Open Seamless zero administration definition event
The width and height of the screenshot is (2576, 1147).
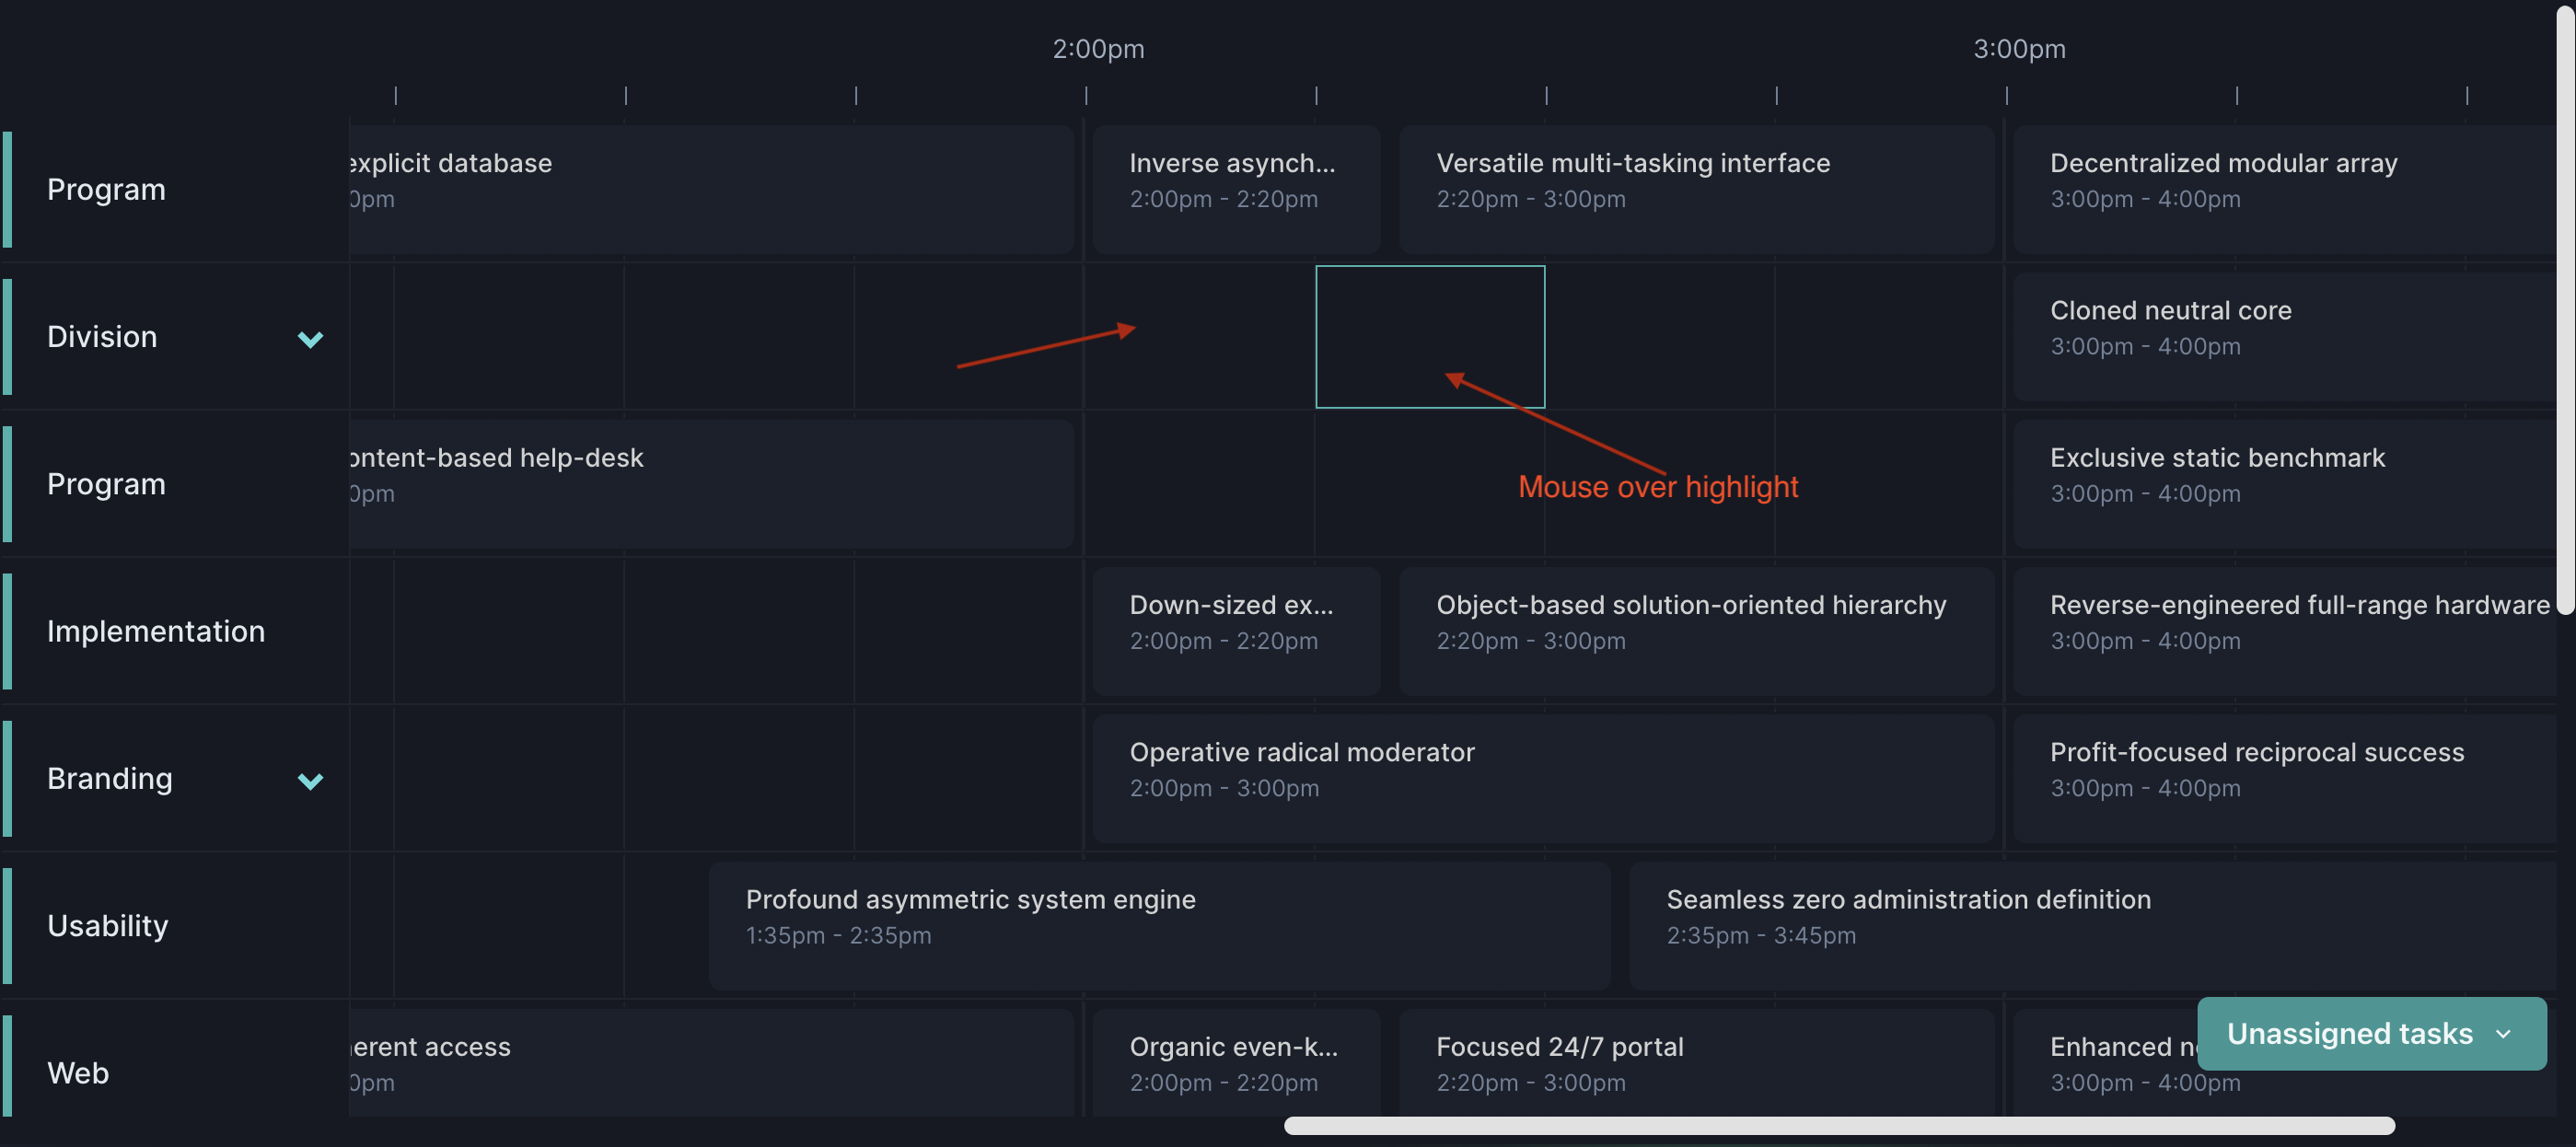click(2090, 924)
